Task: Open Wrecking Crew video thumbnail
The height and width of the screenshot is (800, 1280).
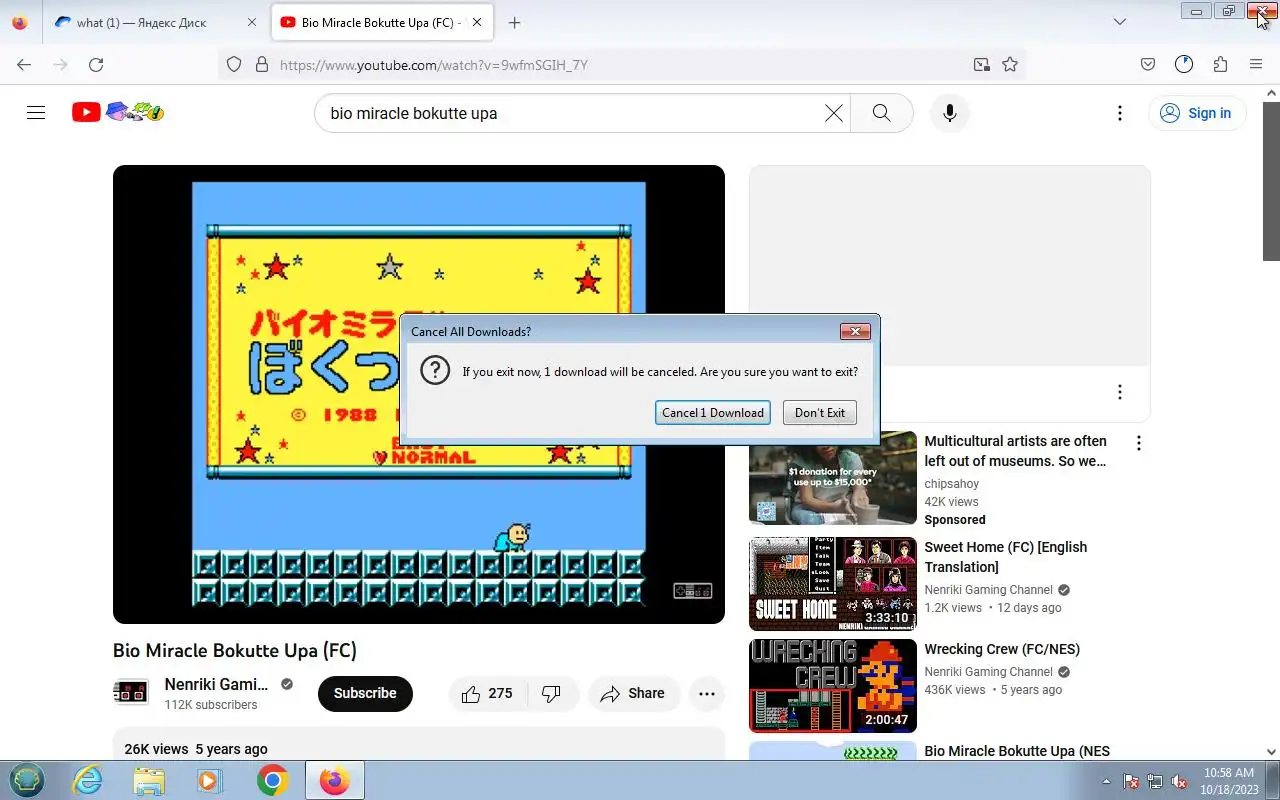Action: pyautogui.click(x=833, y=686)
